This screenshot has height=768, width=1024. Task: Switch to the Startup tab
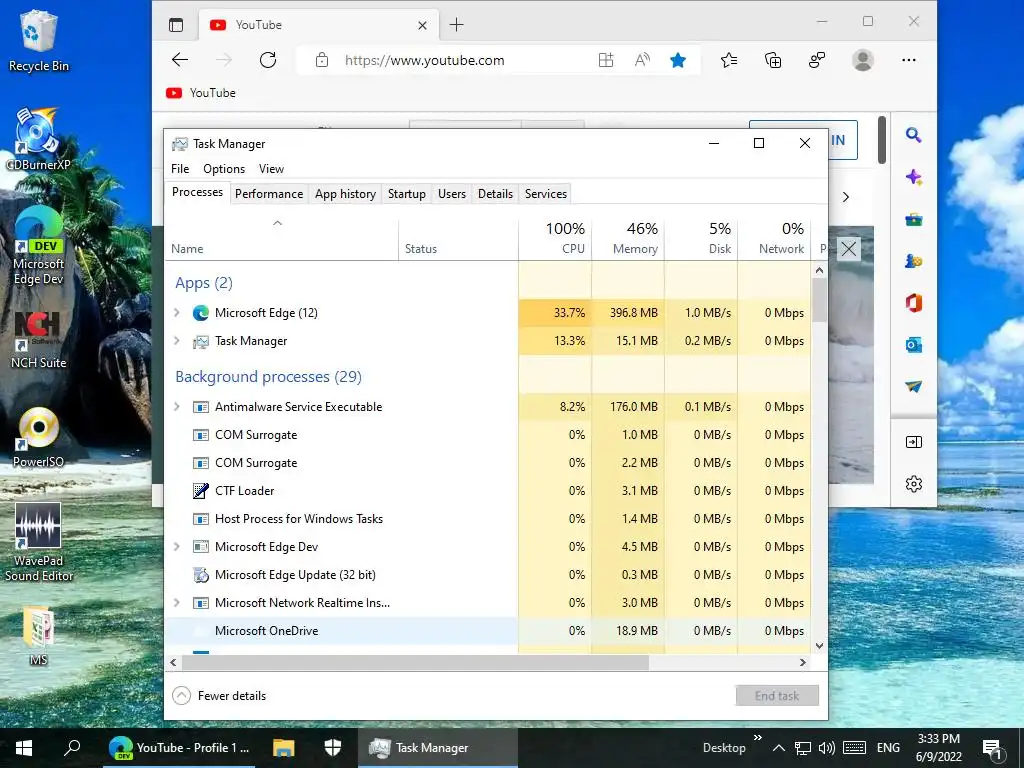pyautogui.click(x=406, y=194)
